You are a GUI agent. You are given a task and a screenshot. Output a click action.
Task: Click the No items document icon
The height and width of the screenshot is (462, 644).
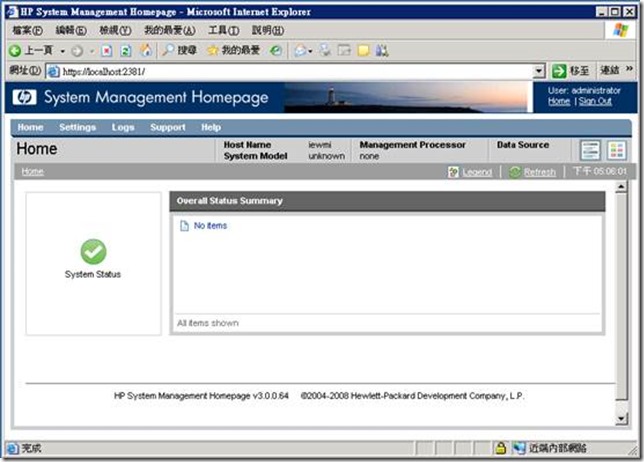(x=184, y=226)
